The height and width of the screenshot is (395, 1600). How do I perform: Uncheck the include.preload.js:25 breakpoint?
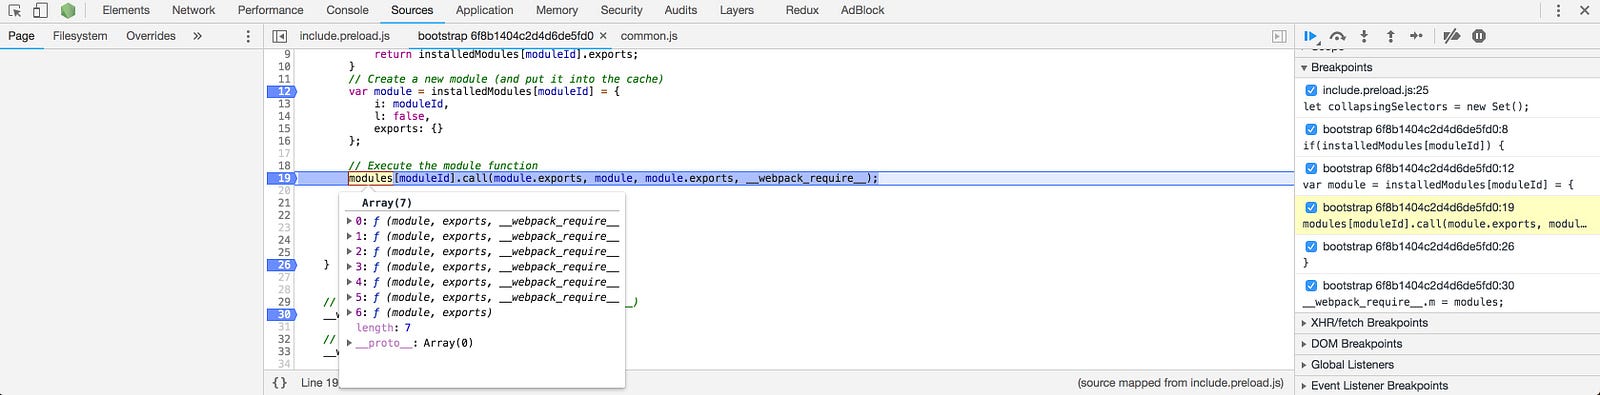coord(1311,90)
